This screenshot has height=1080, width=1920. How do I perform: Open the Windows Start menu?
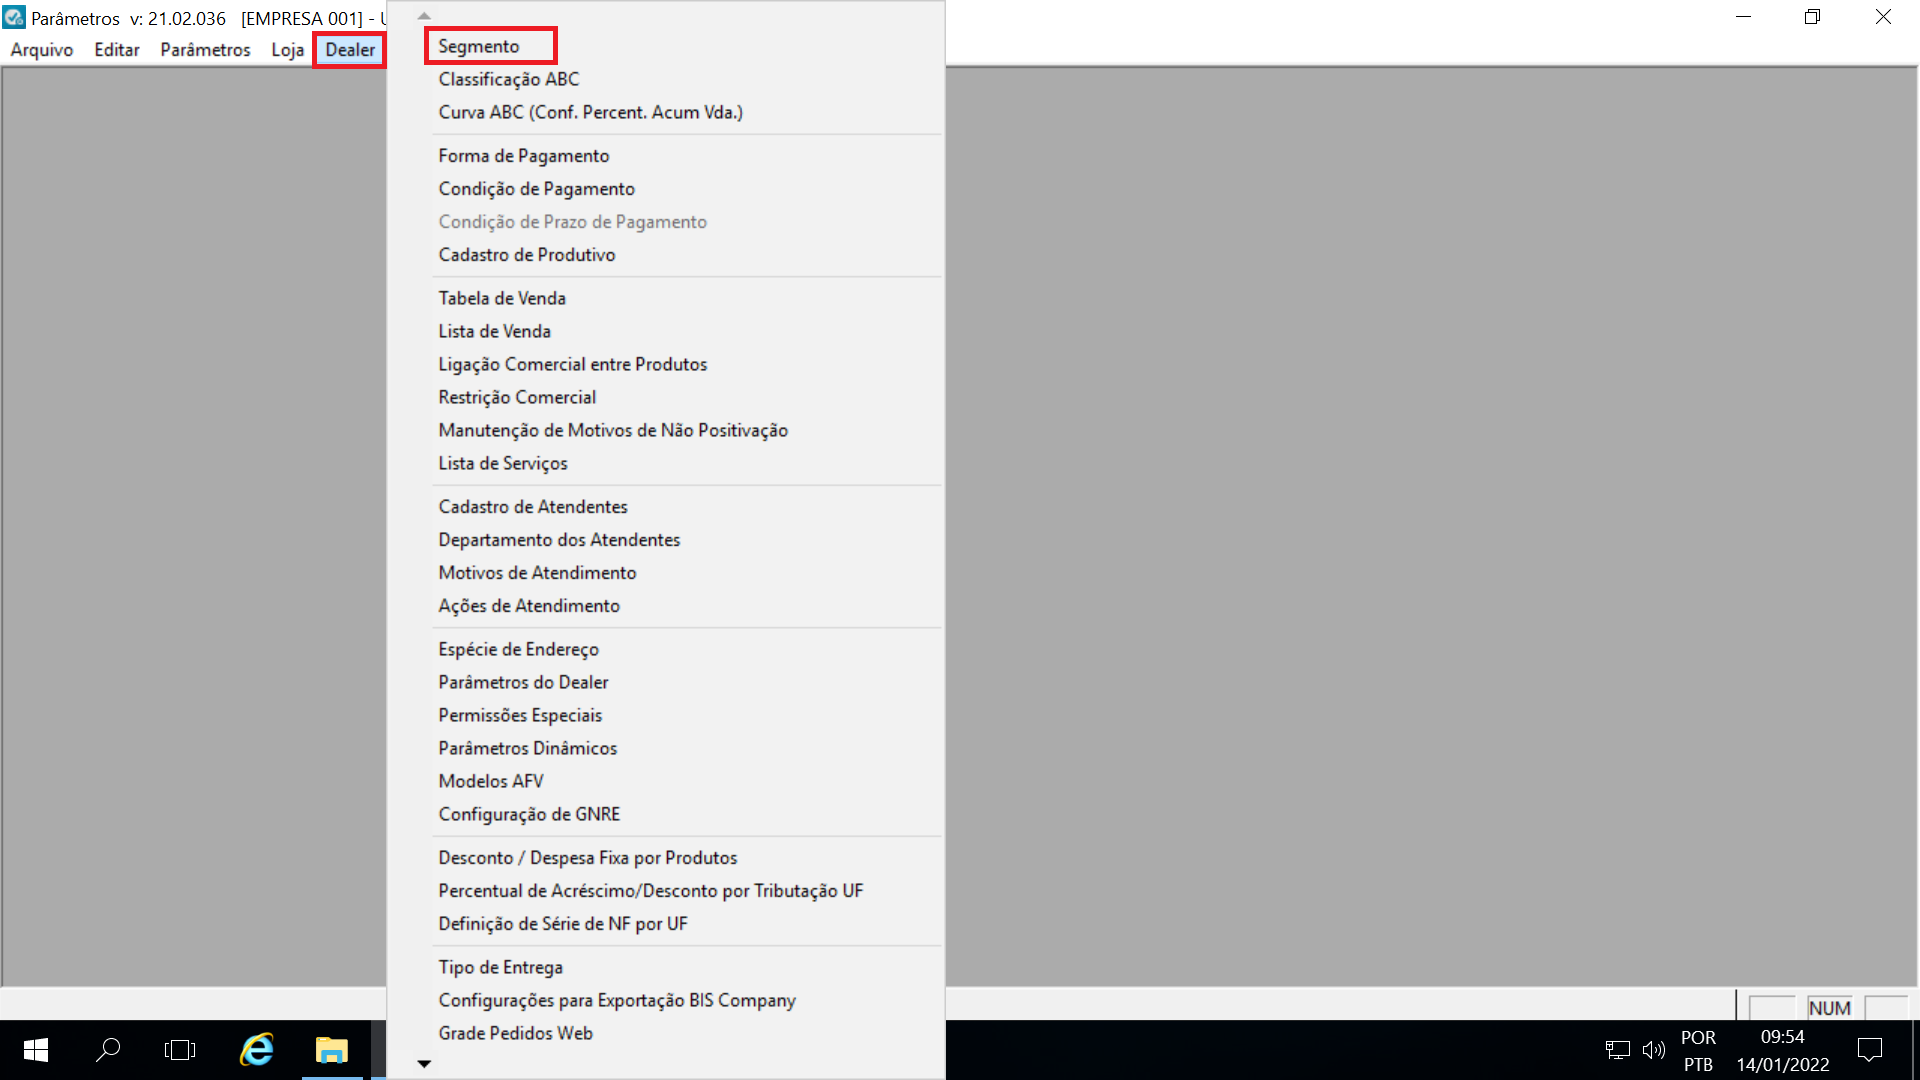pyautogui.click(x=36, y=1050)
